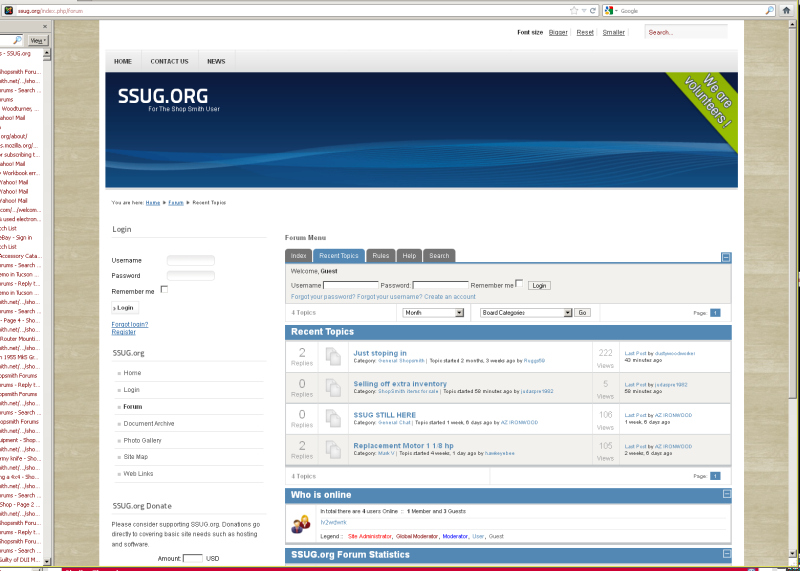Click the Go button beside Board Categories
The image size is (800, 571).
click(582, 313)
